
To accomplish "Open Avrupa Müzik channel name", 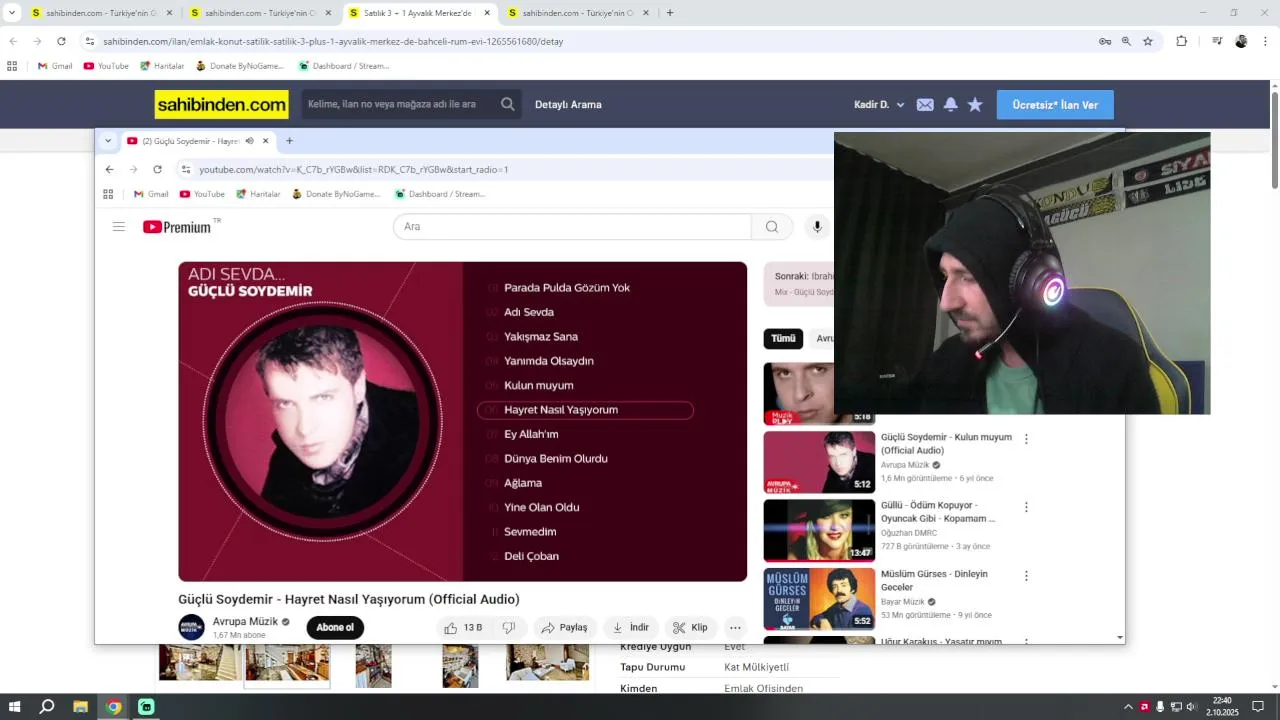I will [245, 621].
